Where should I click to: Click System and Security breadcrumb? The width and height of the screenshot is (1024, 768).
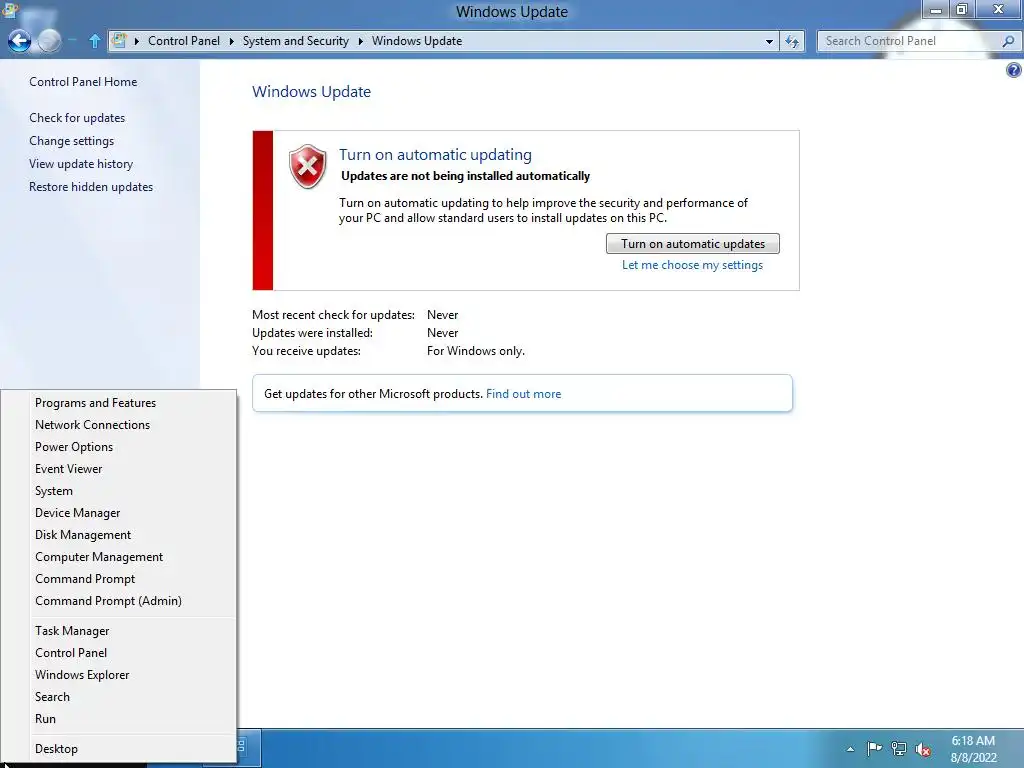point(295,41)
